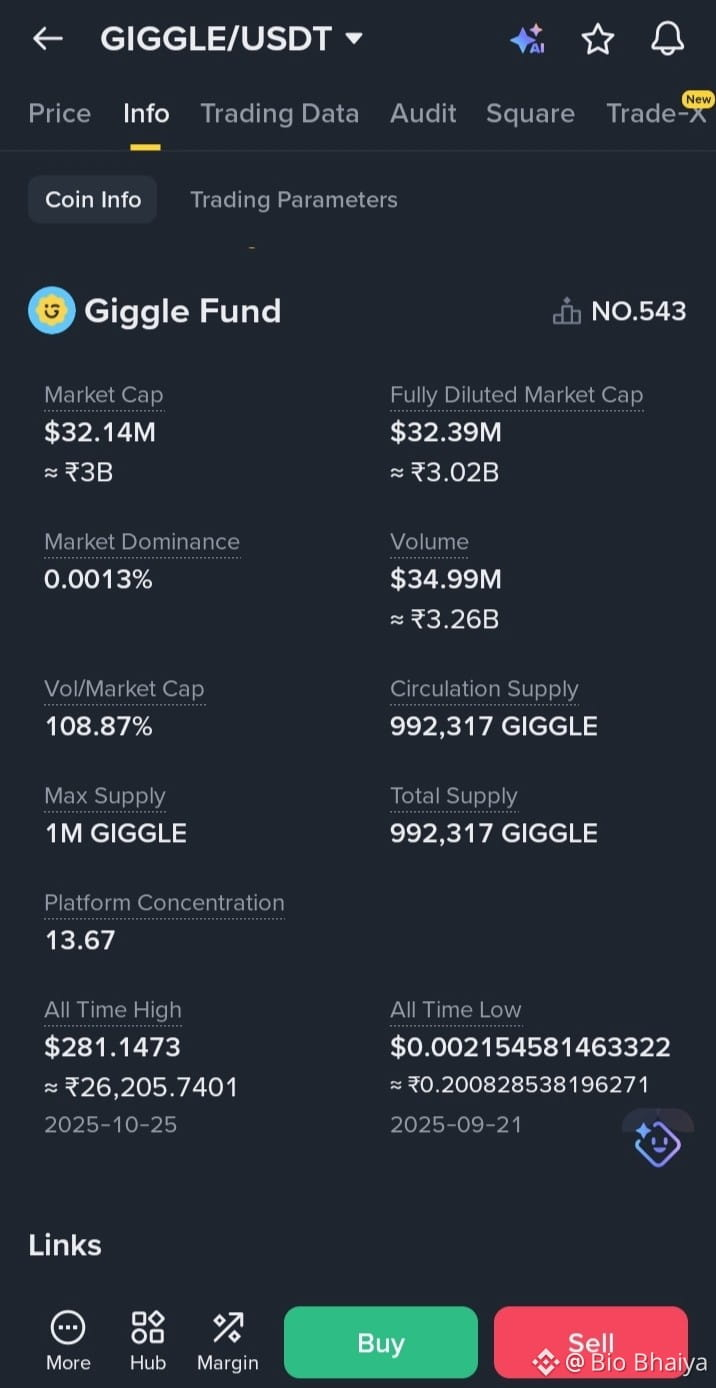Select the Trading Parameters sub-tab
The width and height of the screenshot is (716, 1388).
(x=294, y=200)
